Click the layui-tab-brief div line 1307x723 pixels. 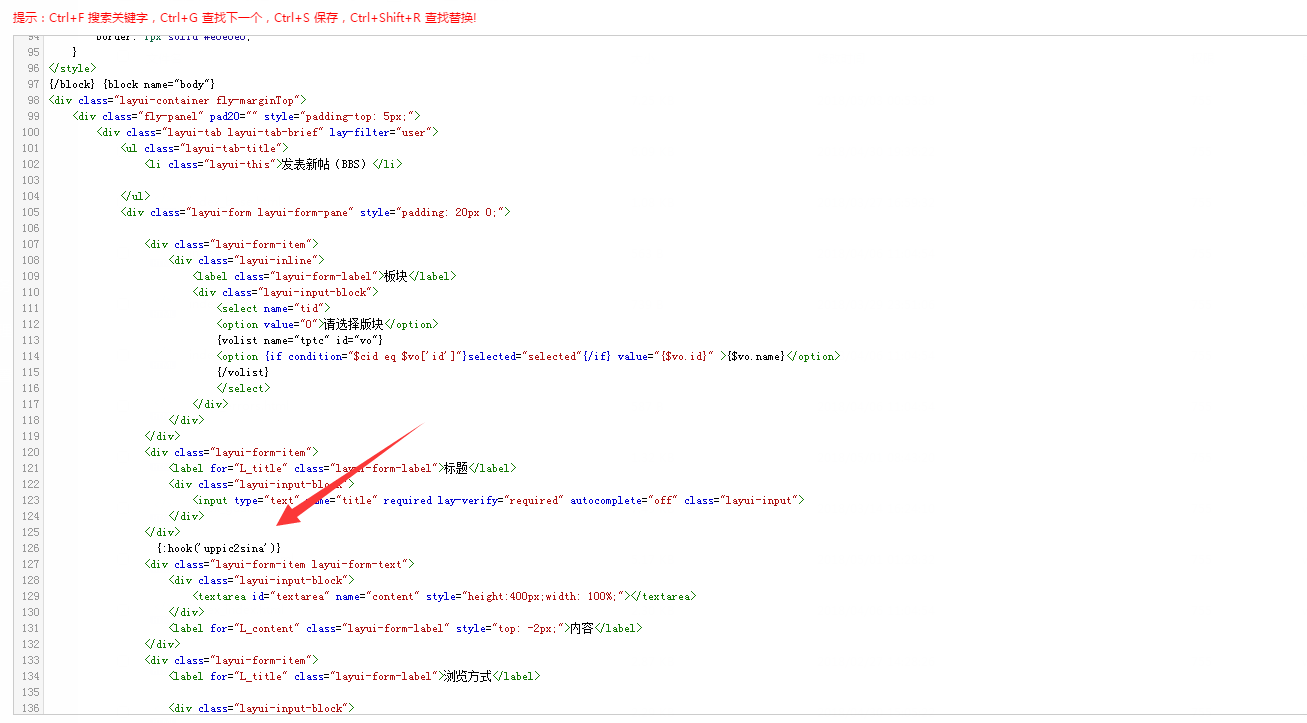(267, 132)
